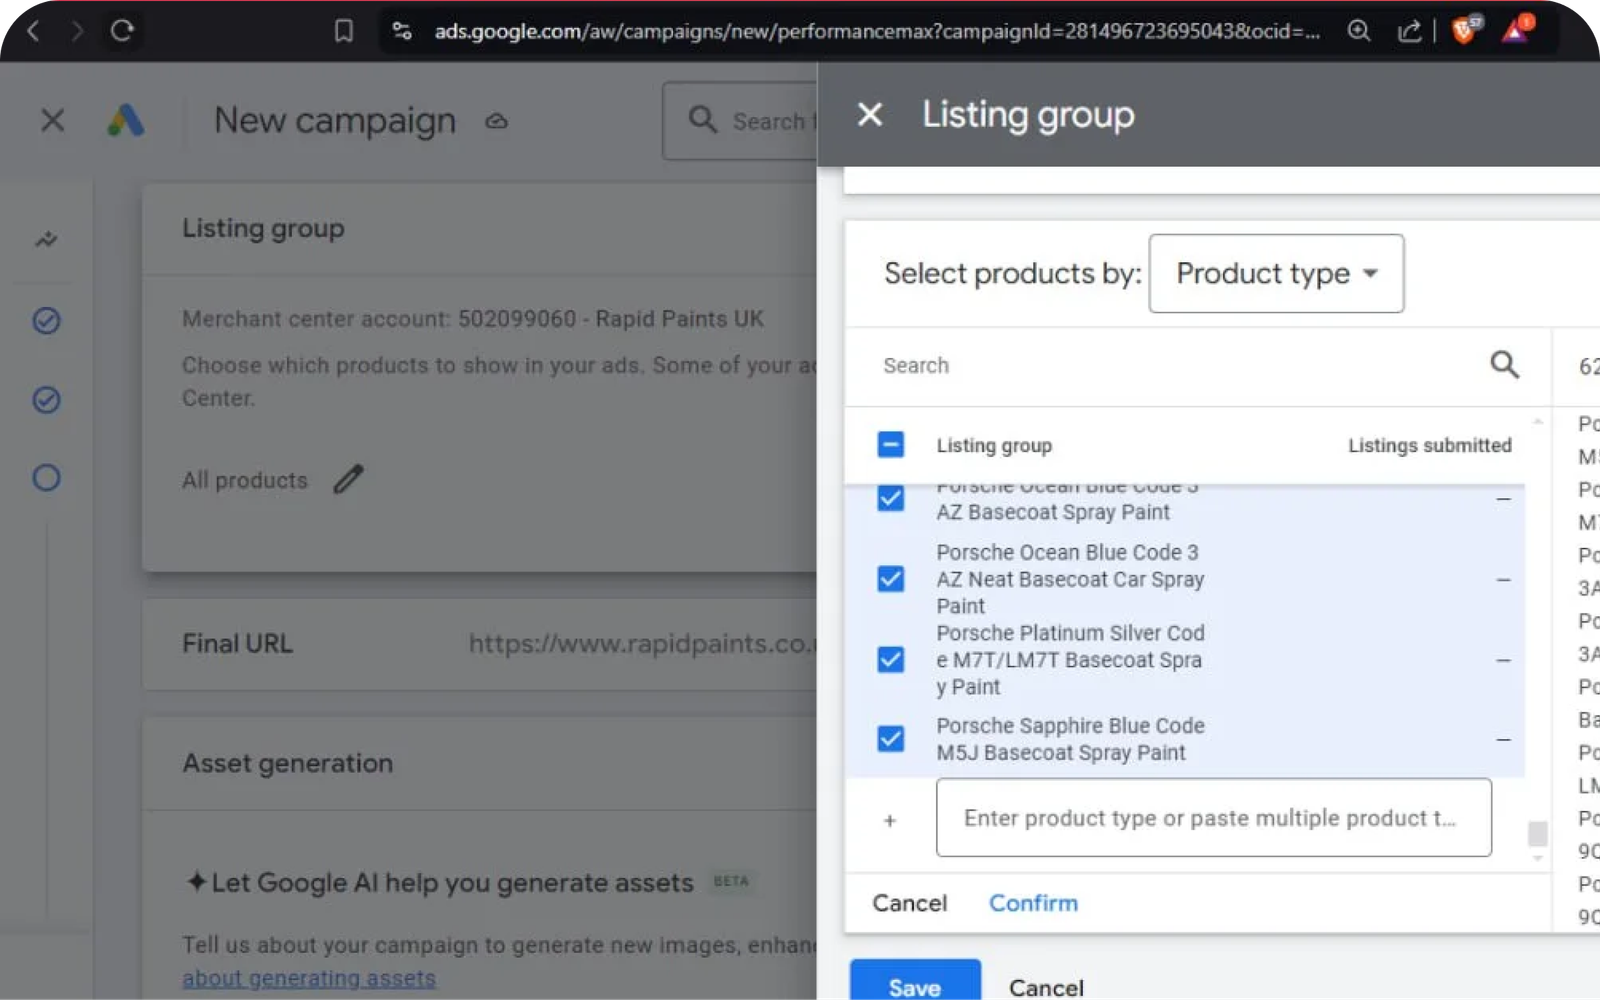Uncheck AZ Basecoat Spray Paint row
Viewport: 1600px width, 1000px height.
(890, 498)
